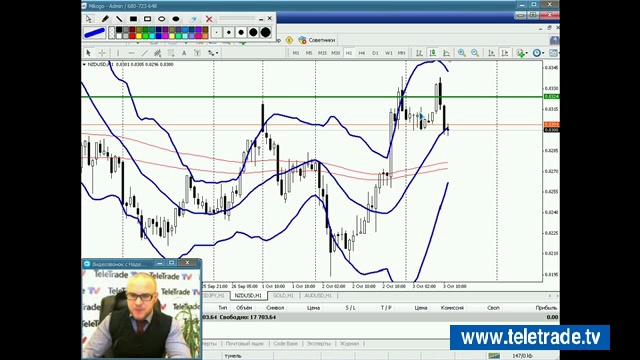Image resolution: width=640 pixels, height=360 pixels.
Task: Open the indicators list dropdown
Action: (522, 53)
